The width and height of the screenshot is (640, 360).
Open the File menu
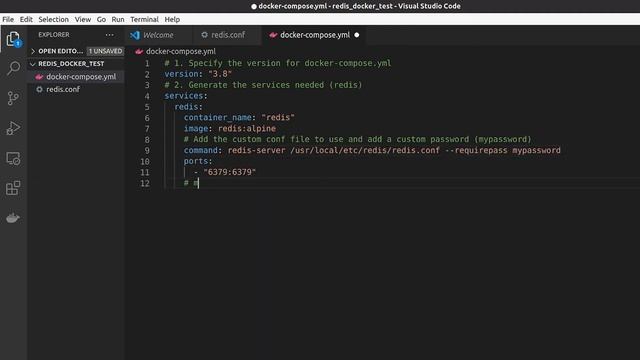[x=8, y=19]
